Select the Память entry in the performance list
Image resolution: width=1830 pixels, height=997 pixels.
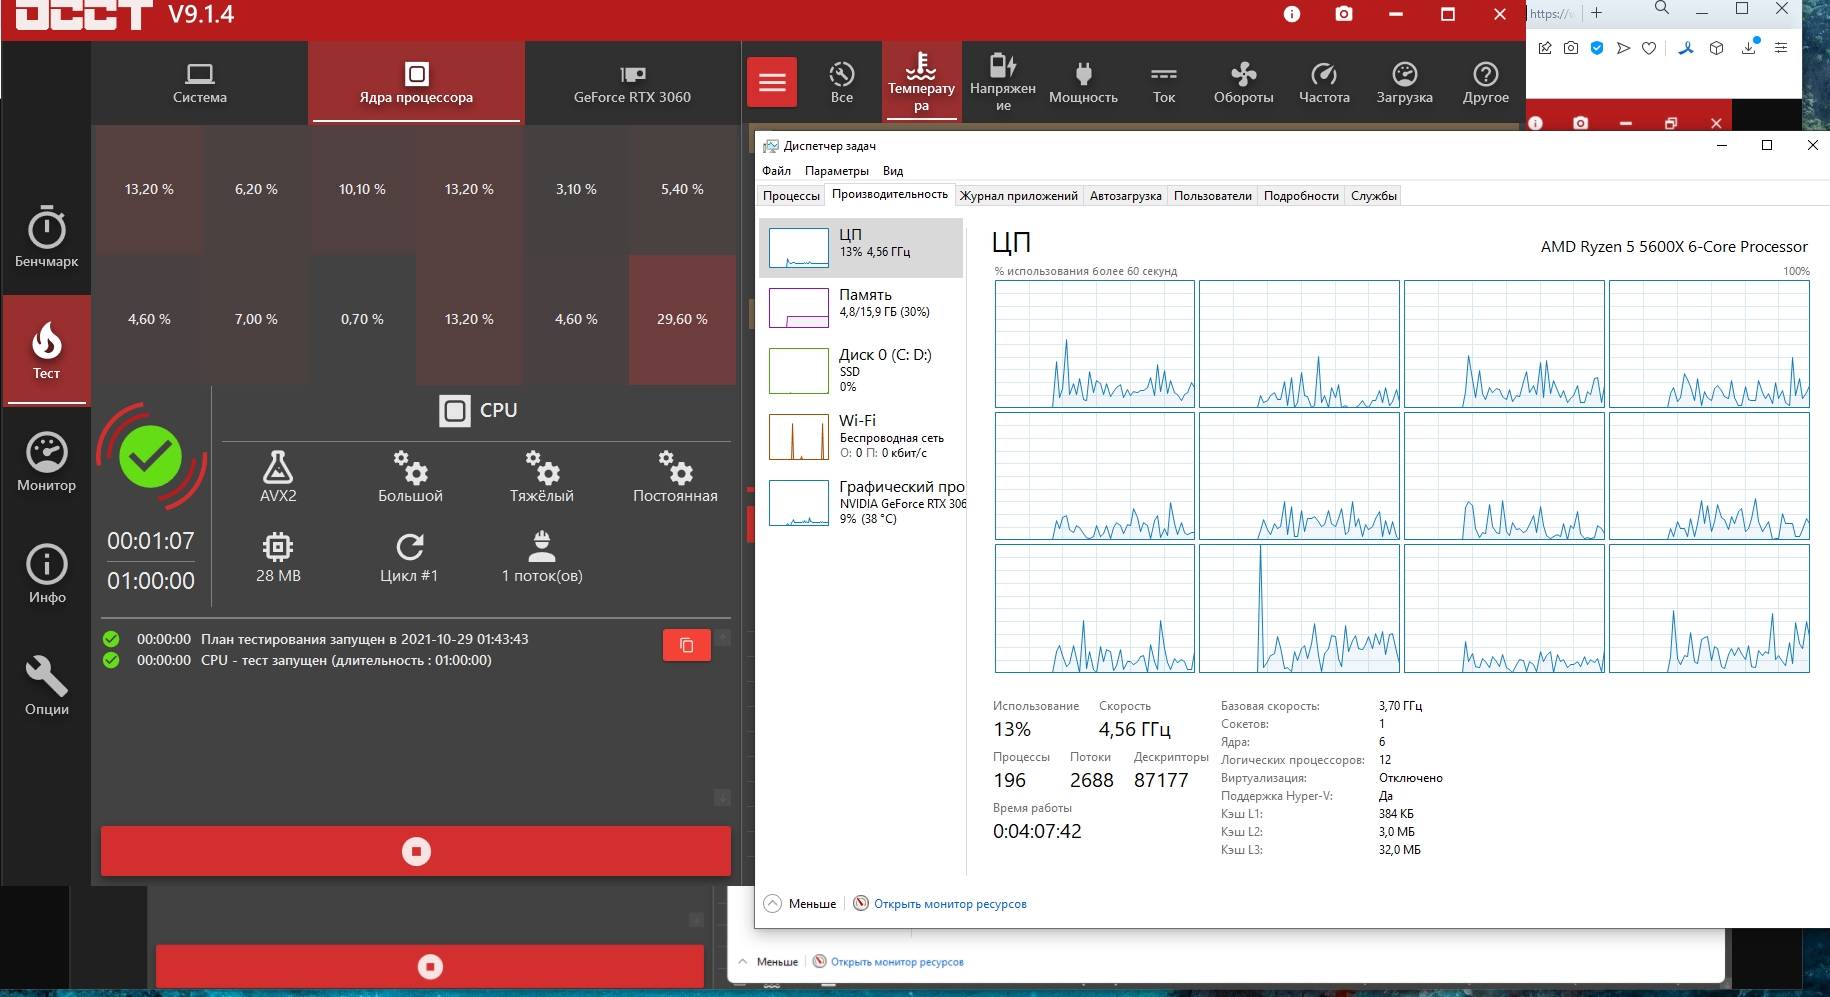(x=861, y=307)
